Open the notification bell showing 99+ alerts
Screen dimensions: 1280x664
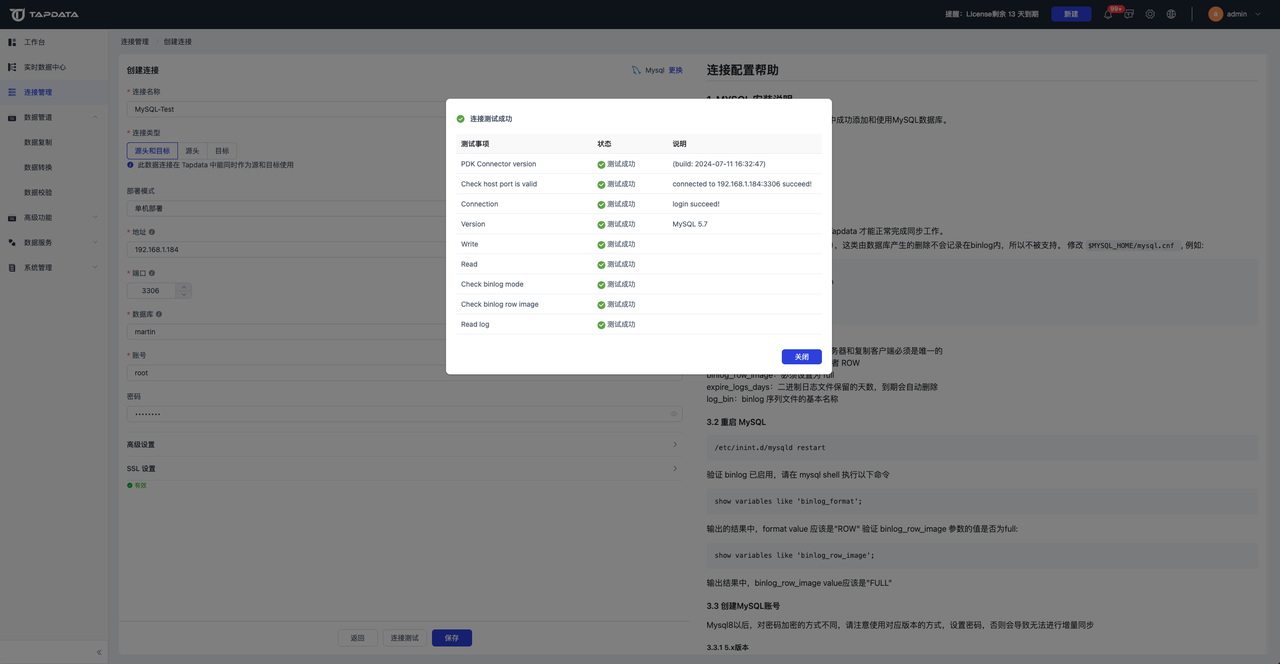1108,14
